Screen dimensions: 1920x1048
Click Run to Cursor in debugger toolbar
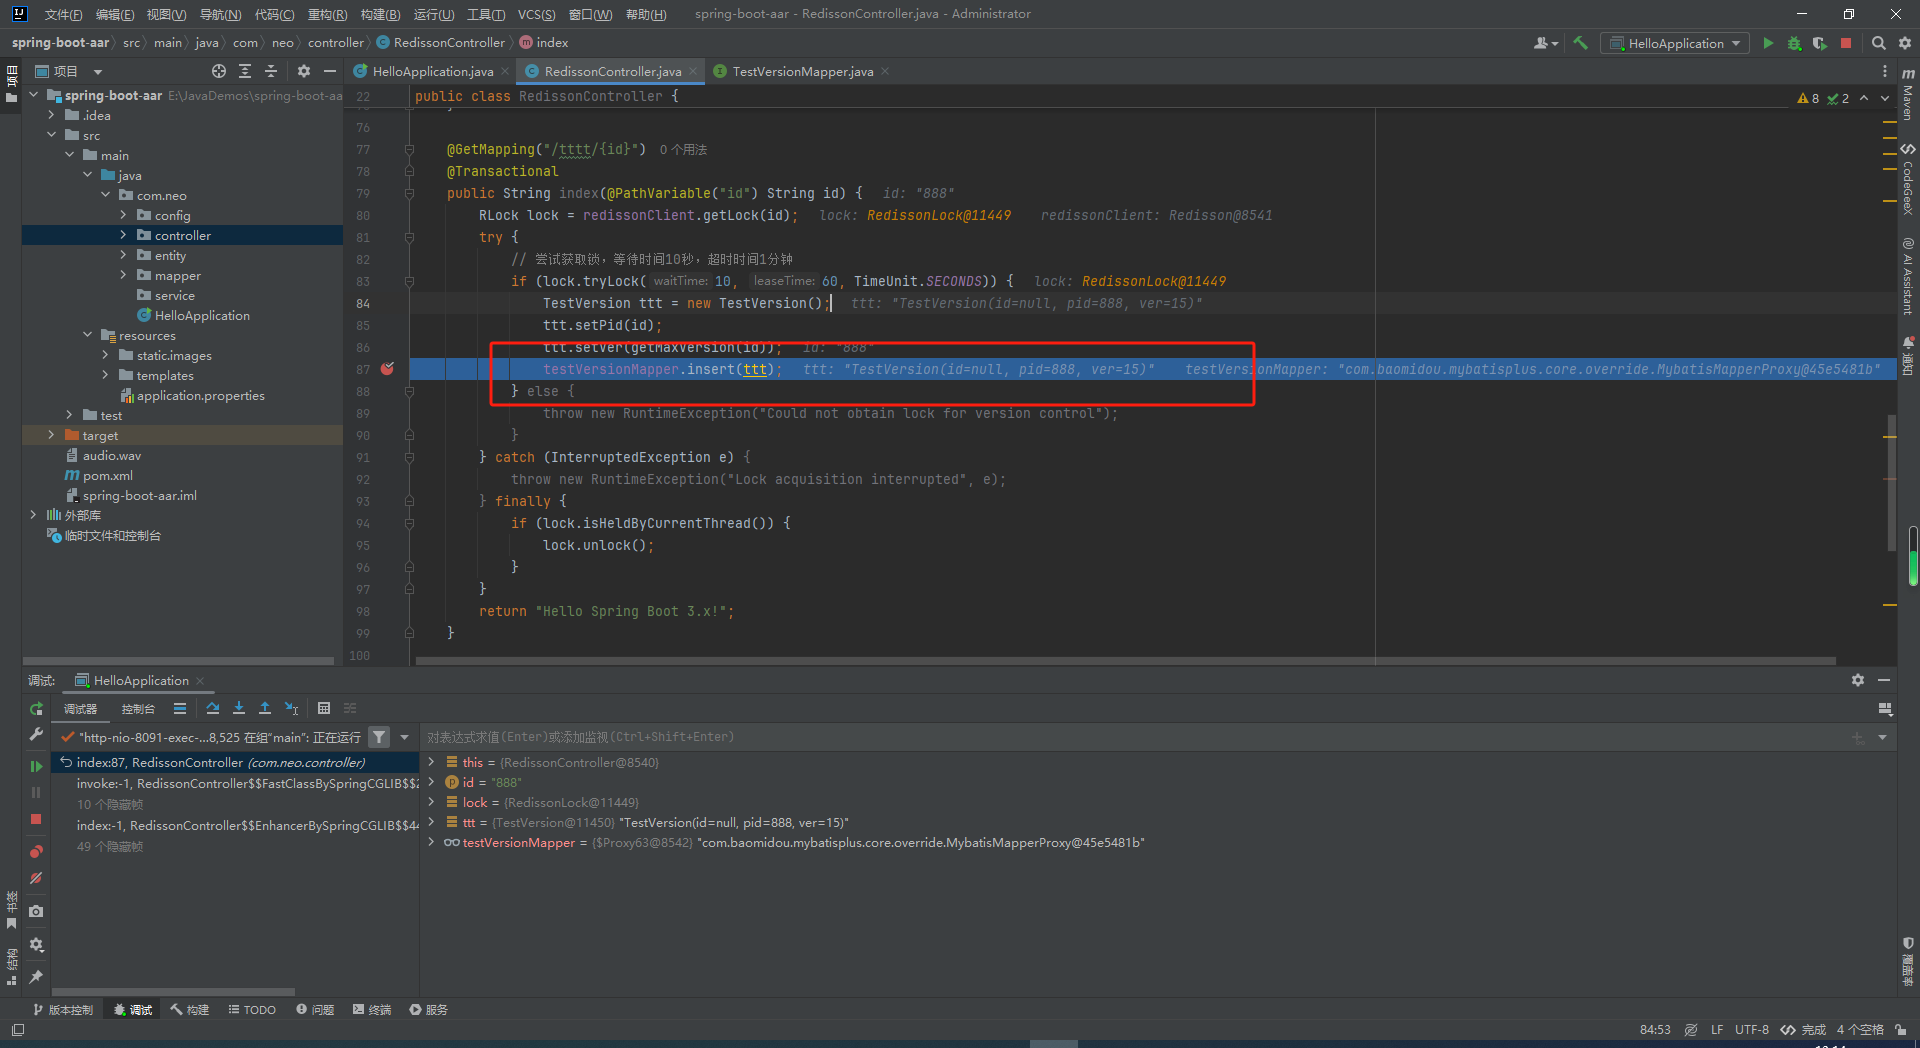(x=291, y=708)
